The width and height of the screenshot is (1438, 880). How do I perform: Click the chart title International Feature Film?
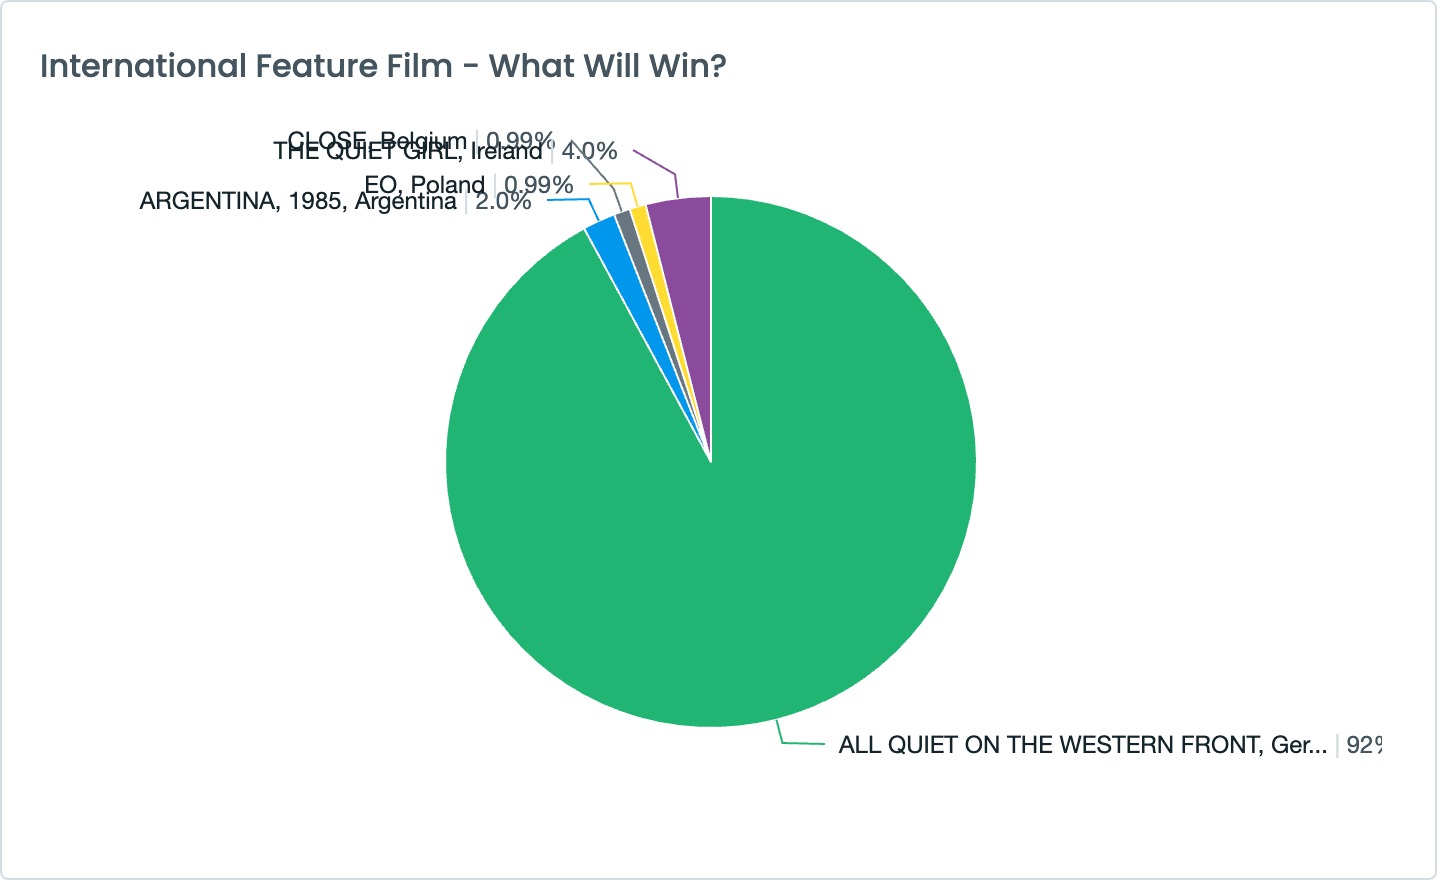click(x=383, y=66)
